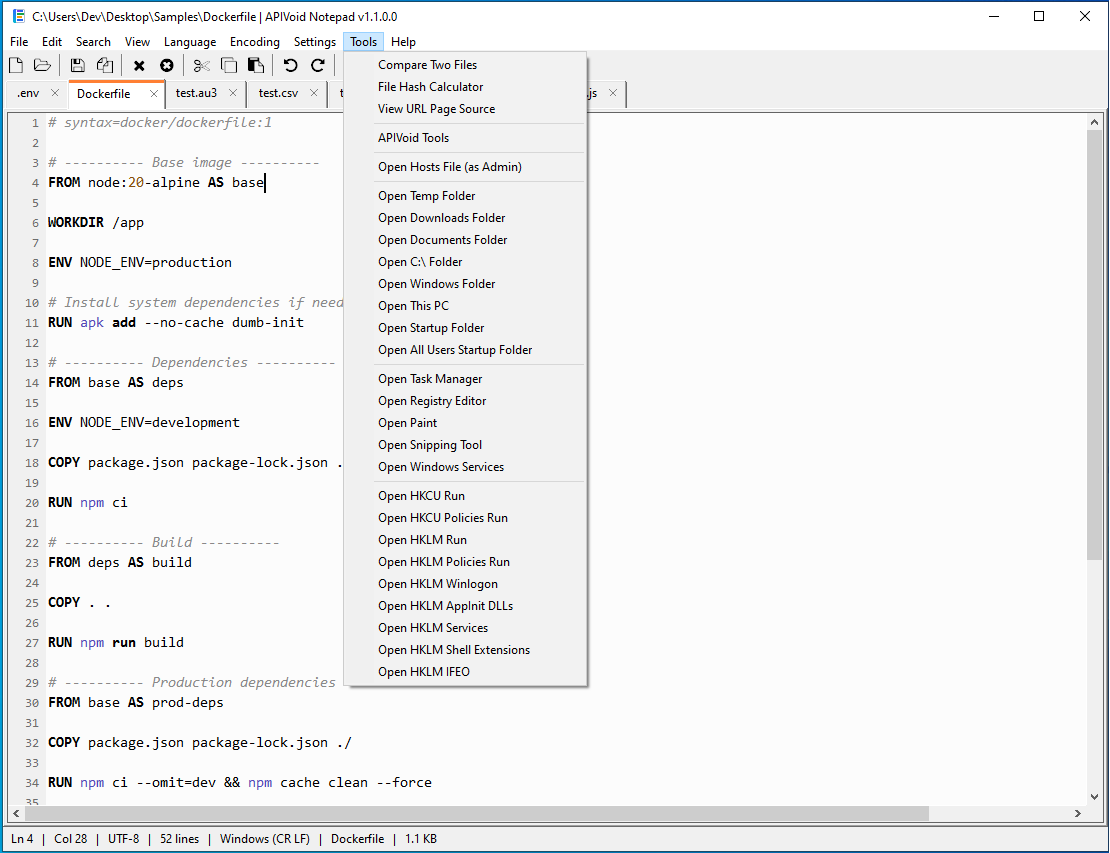This screenshot has height=853, width=1110.
Task: Select Open HKLM AppInit DLLs
Action: pos(465,605)
